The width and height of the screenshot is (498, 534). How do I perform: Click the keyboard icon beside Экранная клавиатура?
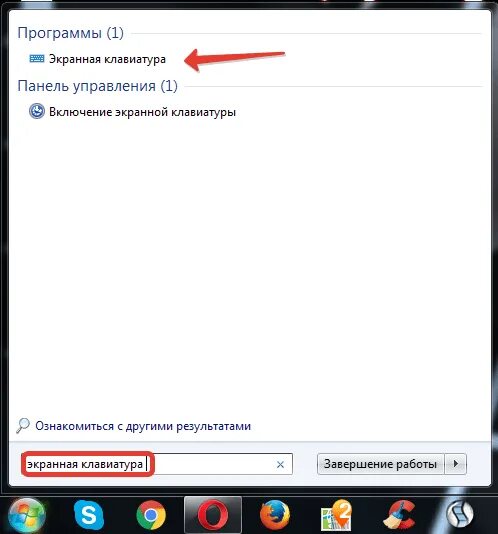37,59
